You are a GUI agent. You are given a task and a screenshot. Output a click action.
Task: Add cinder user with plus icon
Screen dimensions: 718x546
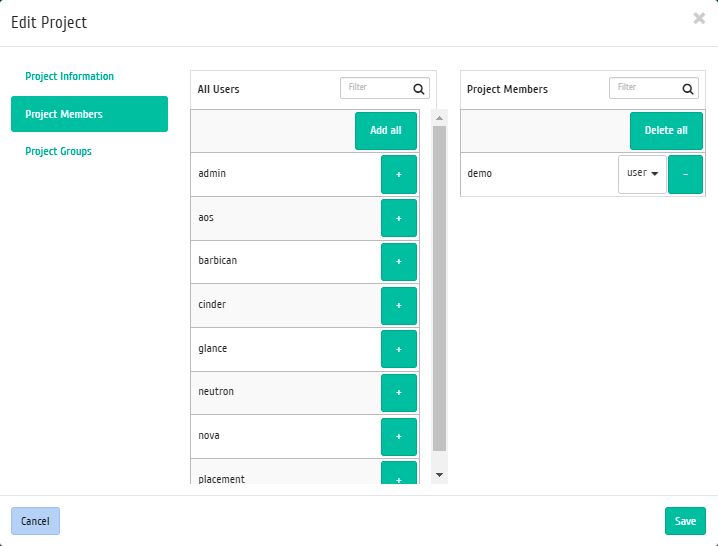tap(399, 306)
